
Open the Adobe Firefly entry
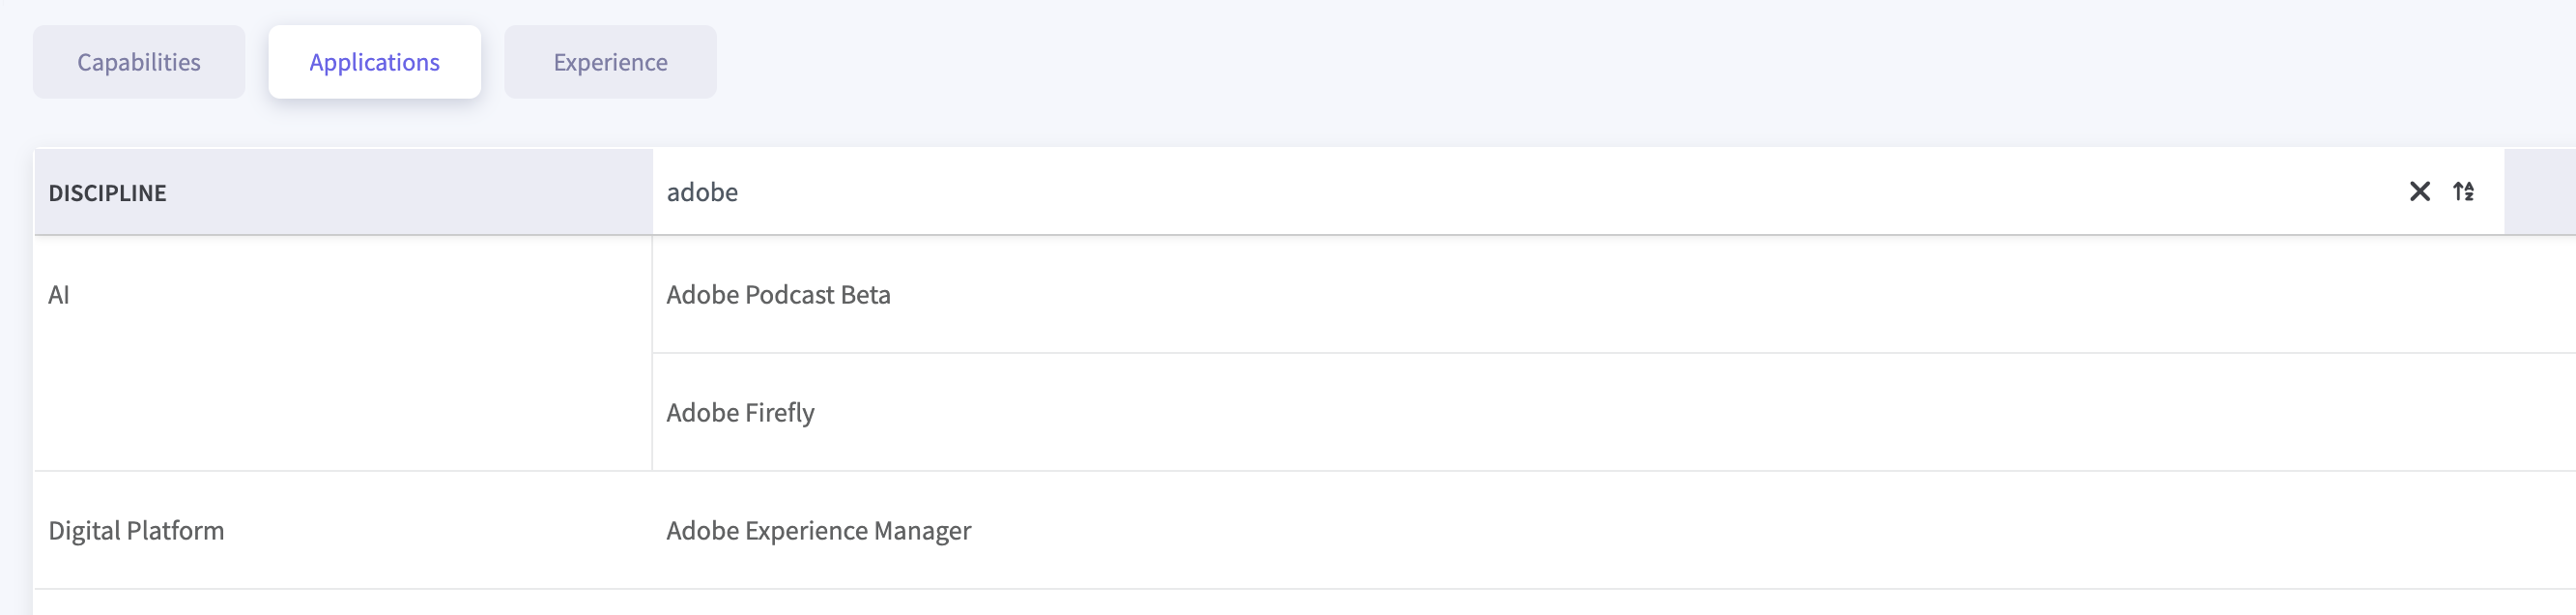click(740, 413)
